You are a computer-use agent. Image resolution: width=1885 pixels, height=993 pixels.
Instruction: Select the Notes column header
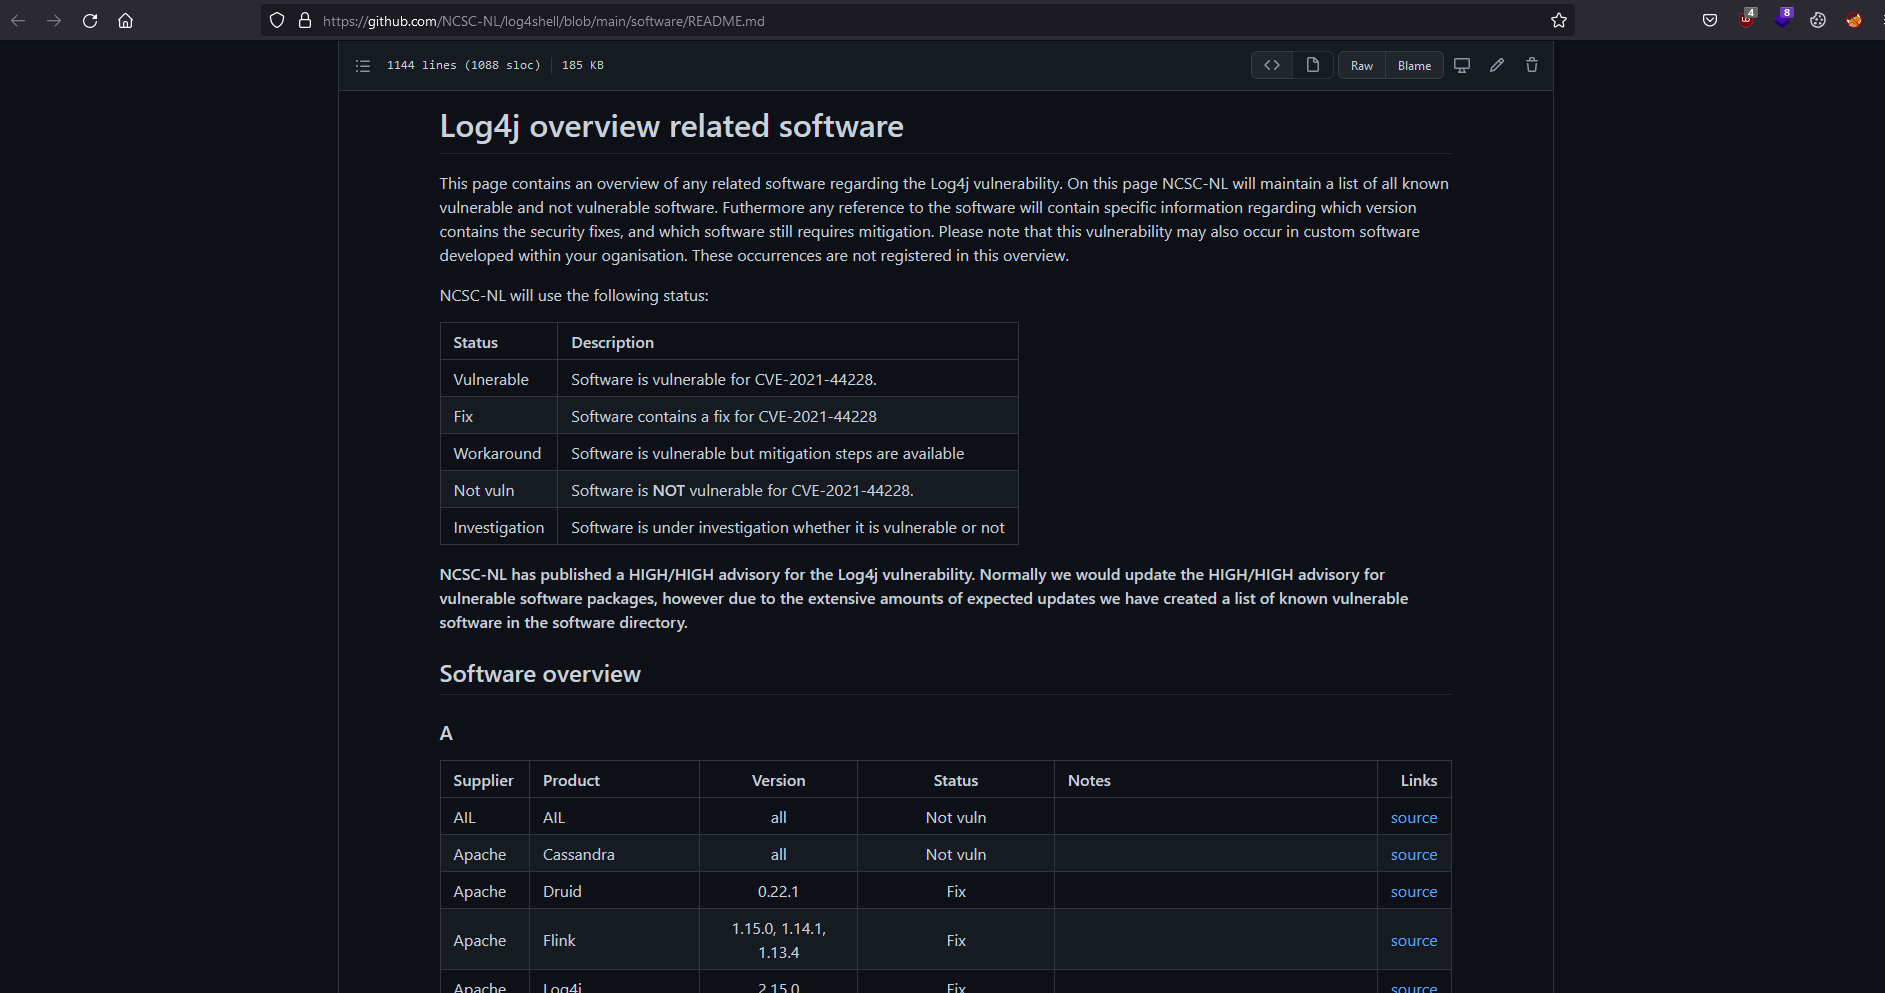(1216, 780)
